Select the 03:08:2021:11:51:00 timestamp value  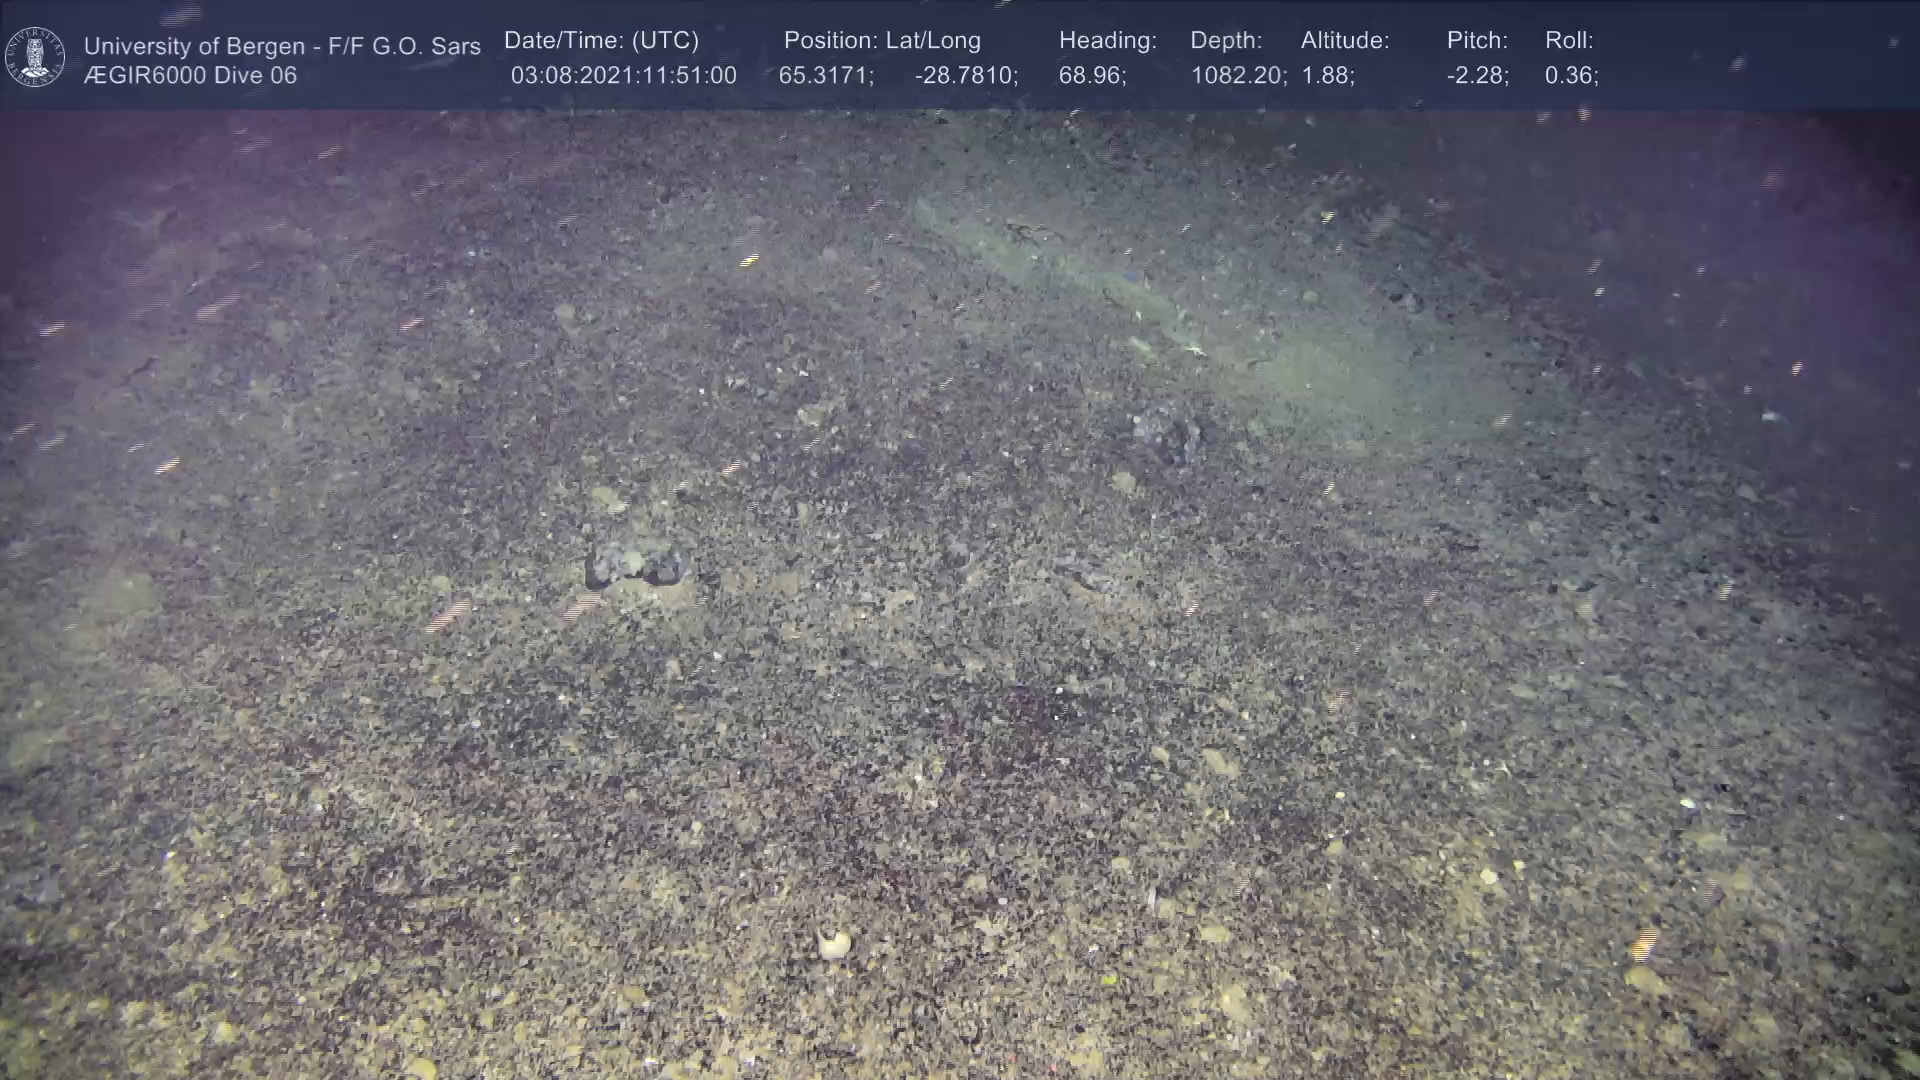click(623, 76)
